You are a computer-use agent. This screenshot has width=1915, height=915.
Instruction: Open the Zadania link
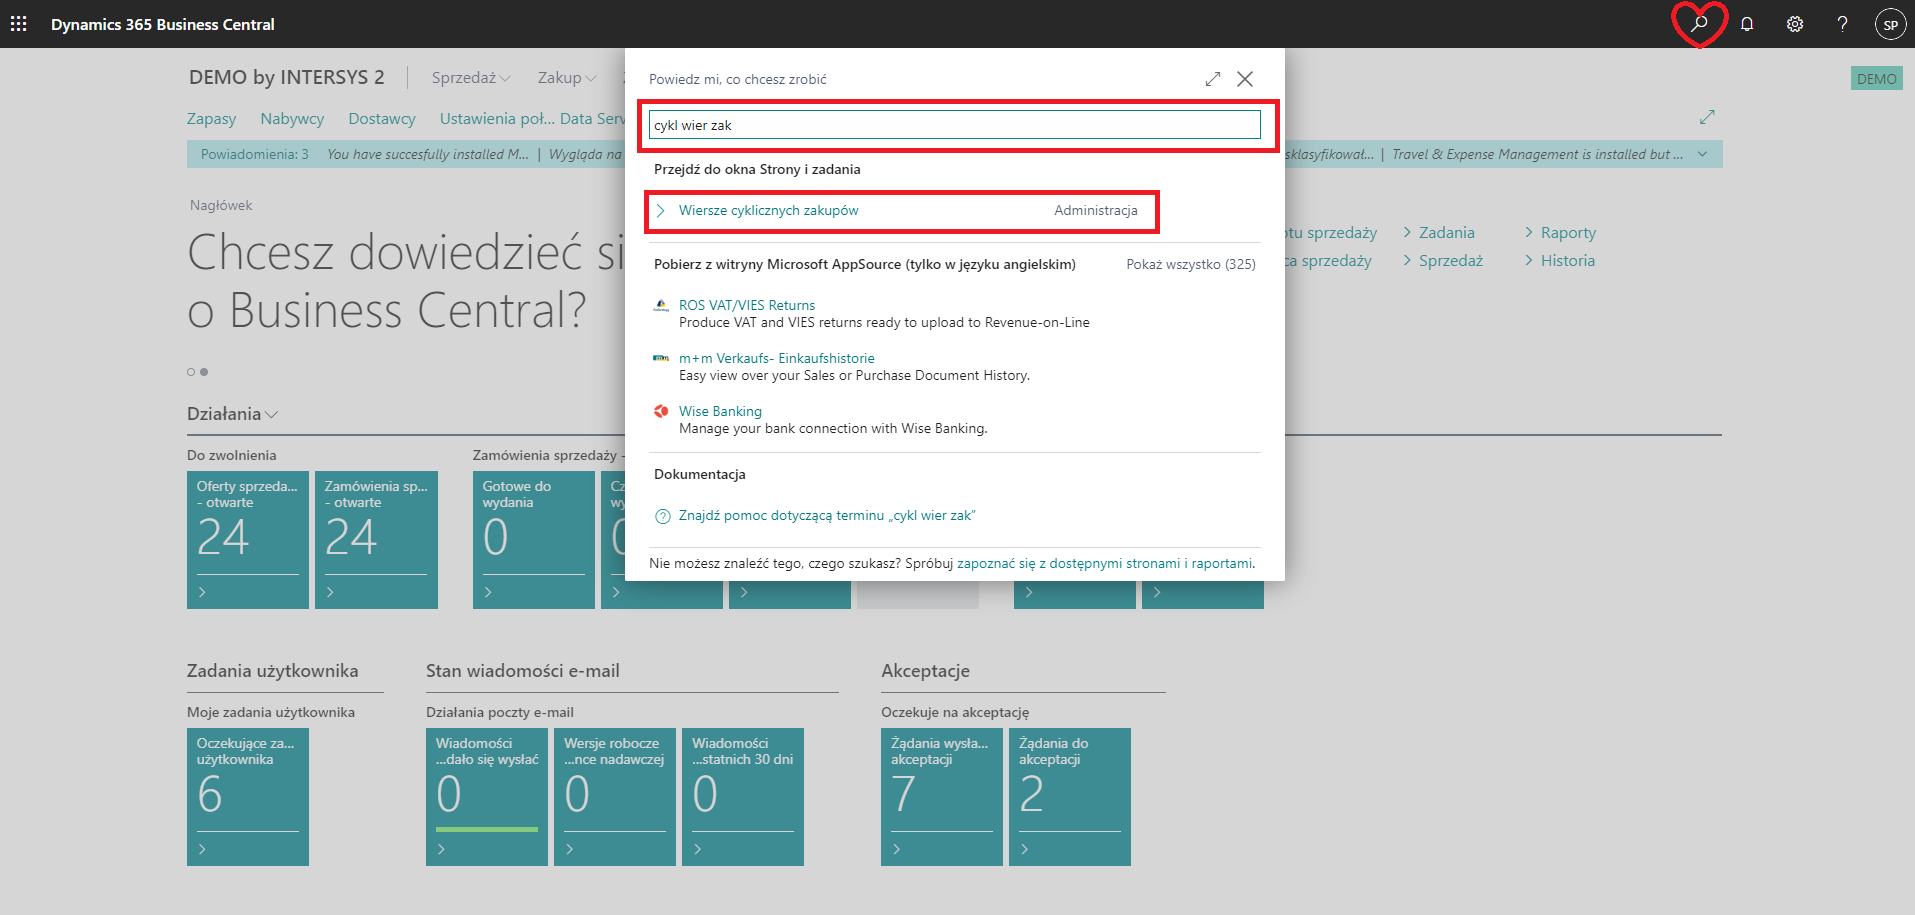(x=1446, y=233)
